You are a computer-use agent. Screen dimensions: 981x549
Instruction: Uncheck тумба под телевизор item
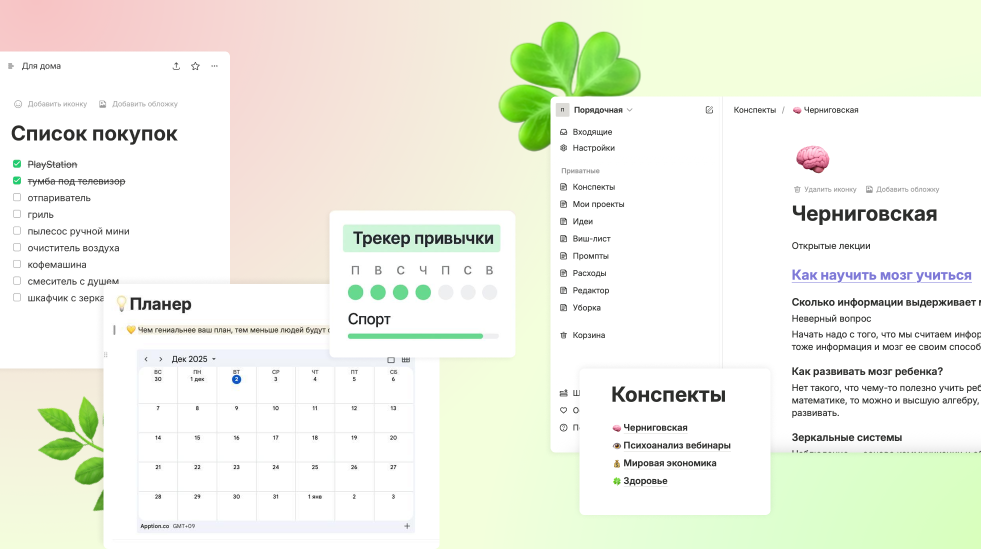tap(17, 181)
